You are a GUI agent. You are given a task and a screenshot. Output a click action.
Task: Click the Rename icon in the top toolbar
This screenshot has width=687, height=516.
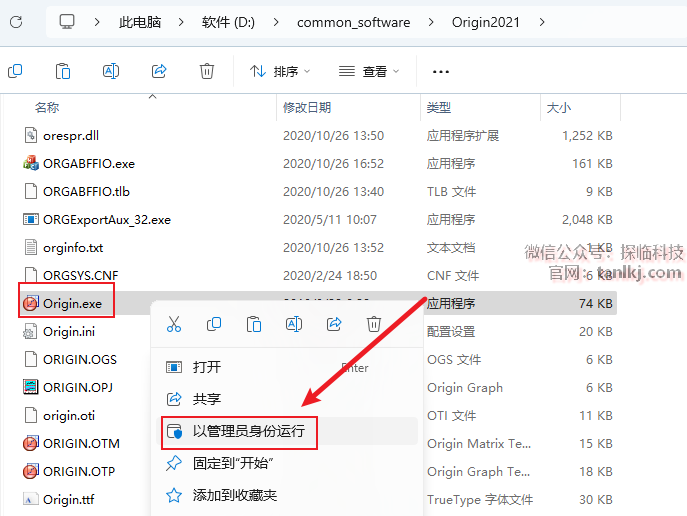(111, 71)
